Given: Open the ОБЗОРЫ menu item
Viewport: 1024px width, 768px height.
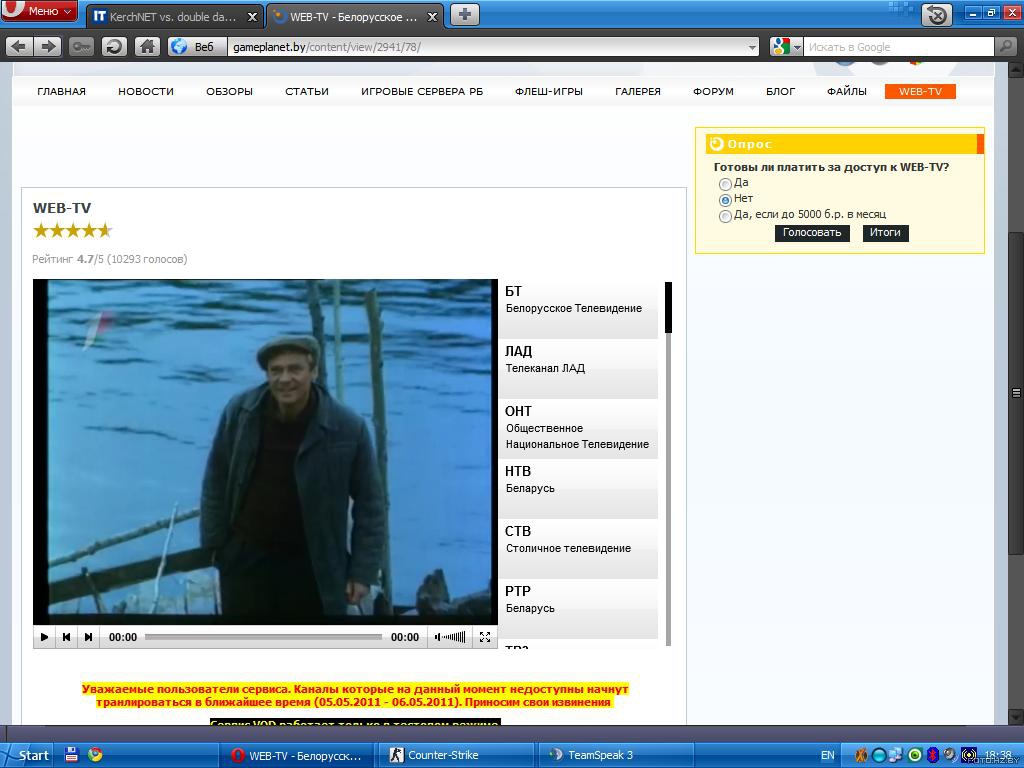Looking at the screenshot, I should tap(229, 91).
